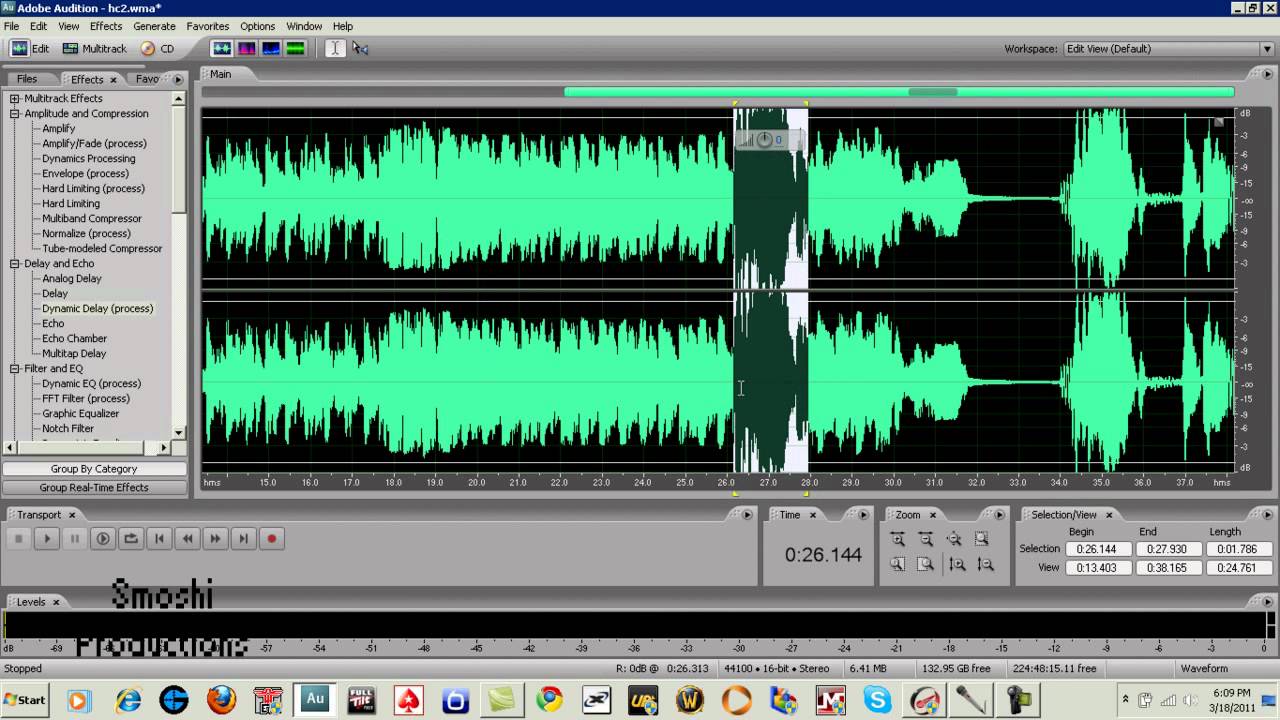Click Zoom Out Horizontally icon
Screen dimensions: 1280x720
925,538
